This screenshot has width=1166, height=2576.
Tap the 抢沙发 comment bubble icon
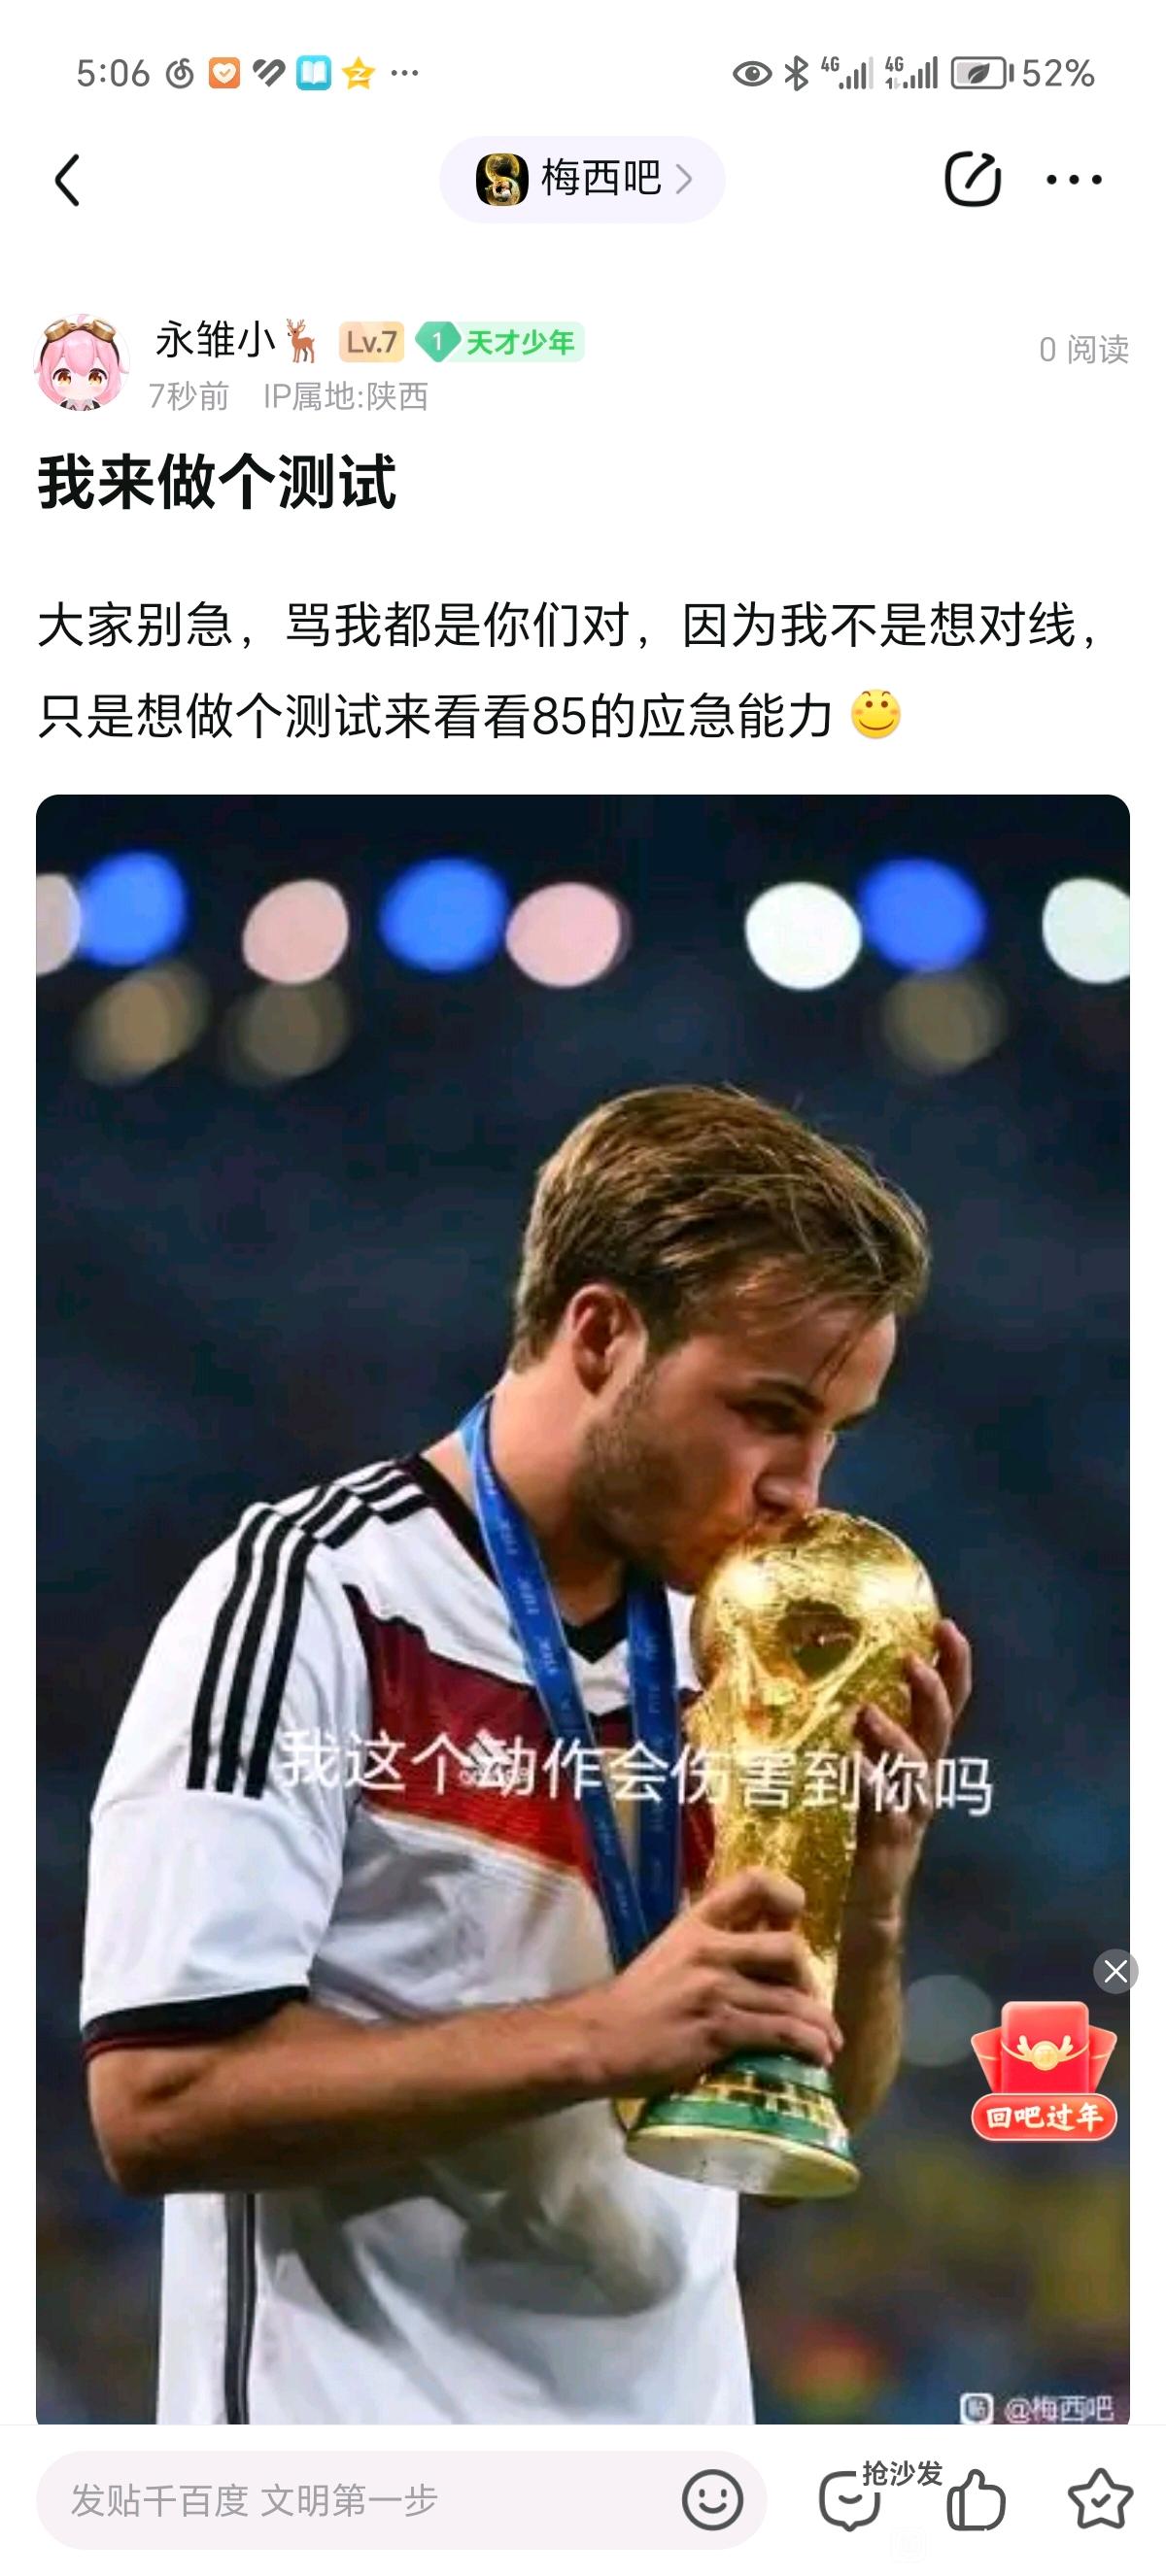[850, 2500]
